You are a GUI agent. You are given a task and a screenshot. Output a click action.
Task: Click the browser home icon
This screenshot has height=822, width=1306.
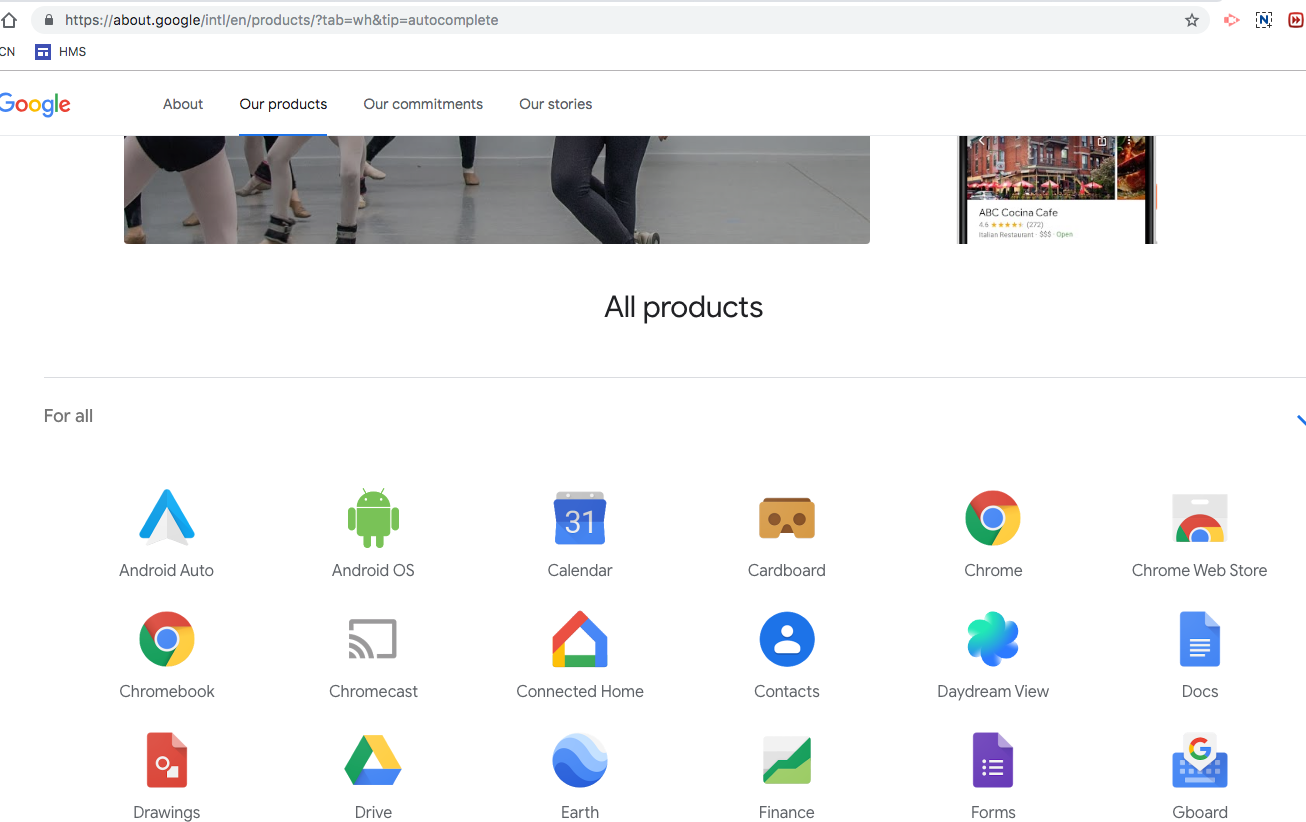tap(10, 20)
